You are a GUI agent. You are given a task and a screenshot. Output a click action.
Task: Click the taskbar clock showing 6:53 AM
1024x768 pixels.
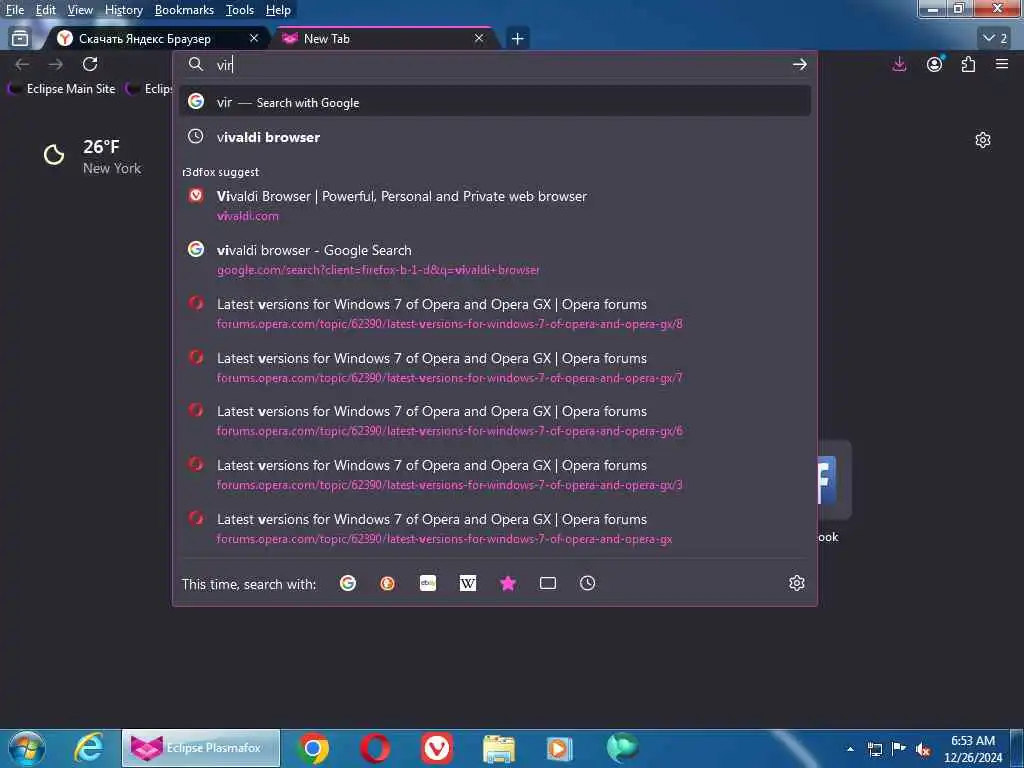pos(972,749)
